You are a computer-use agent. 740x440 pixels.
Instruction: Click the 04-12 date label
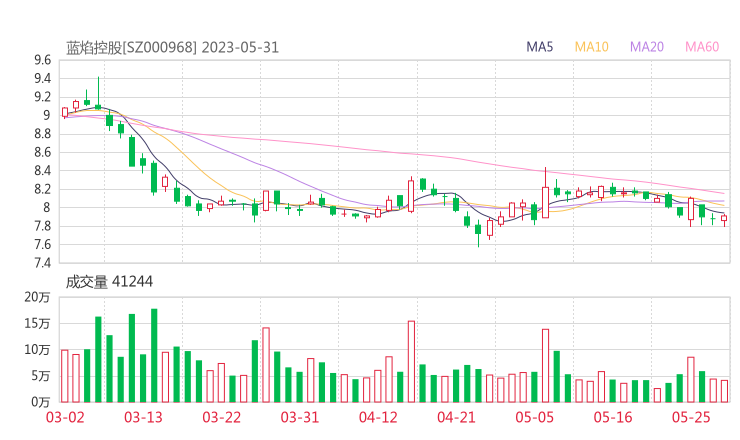(x=378, y=417)
